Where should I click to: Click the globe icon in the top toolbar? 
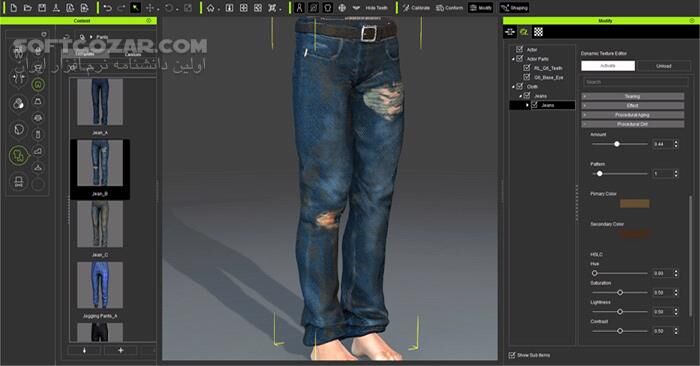[x=342, y=8]
